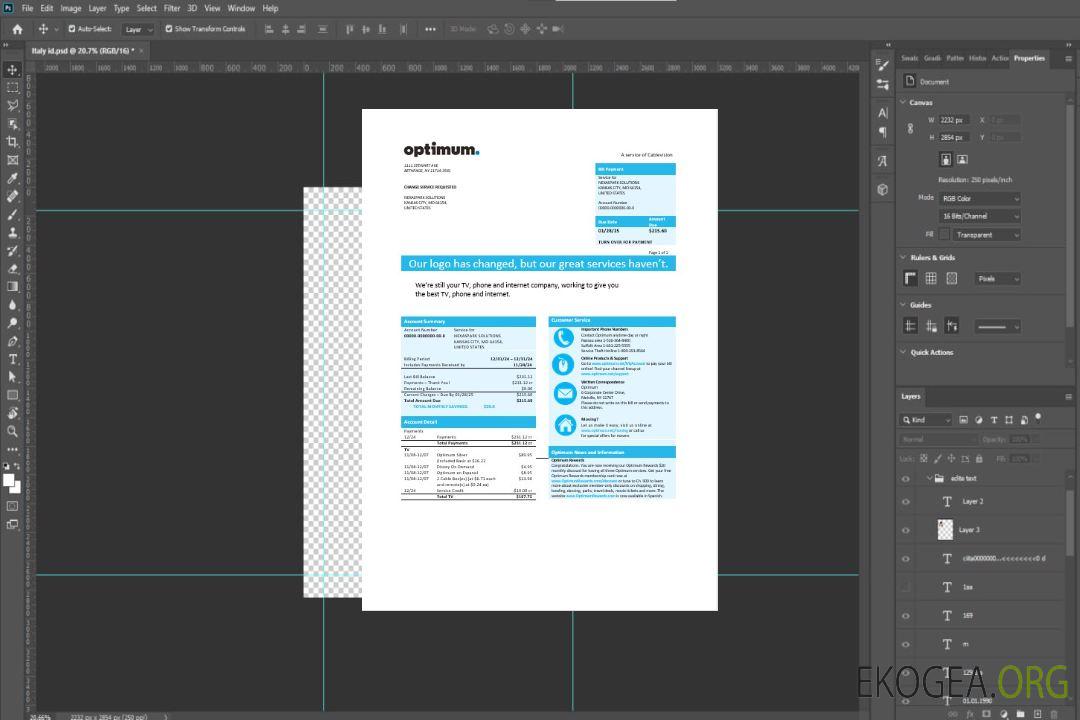The width and height of the screenshot is (1080, 720).
Task: Select the Pen tool
Action: tap(12, 340)
